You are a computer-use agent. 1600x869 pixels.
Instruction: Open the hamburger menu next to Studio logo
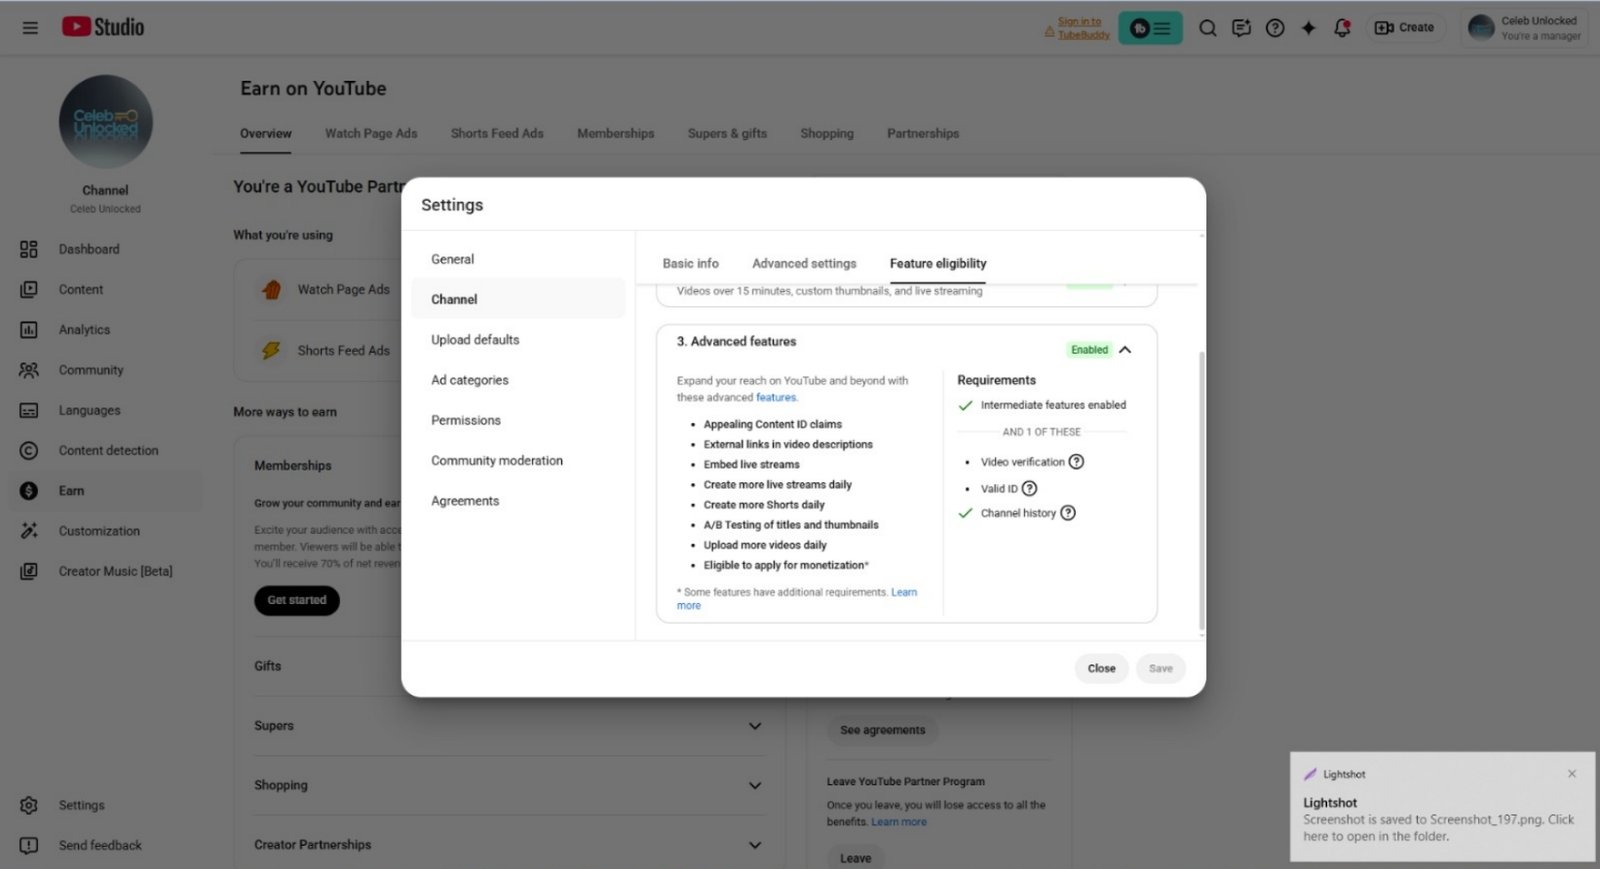(x=30, y=28)
